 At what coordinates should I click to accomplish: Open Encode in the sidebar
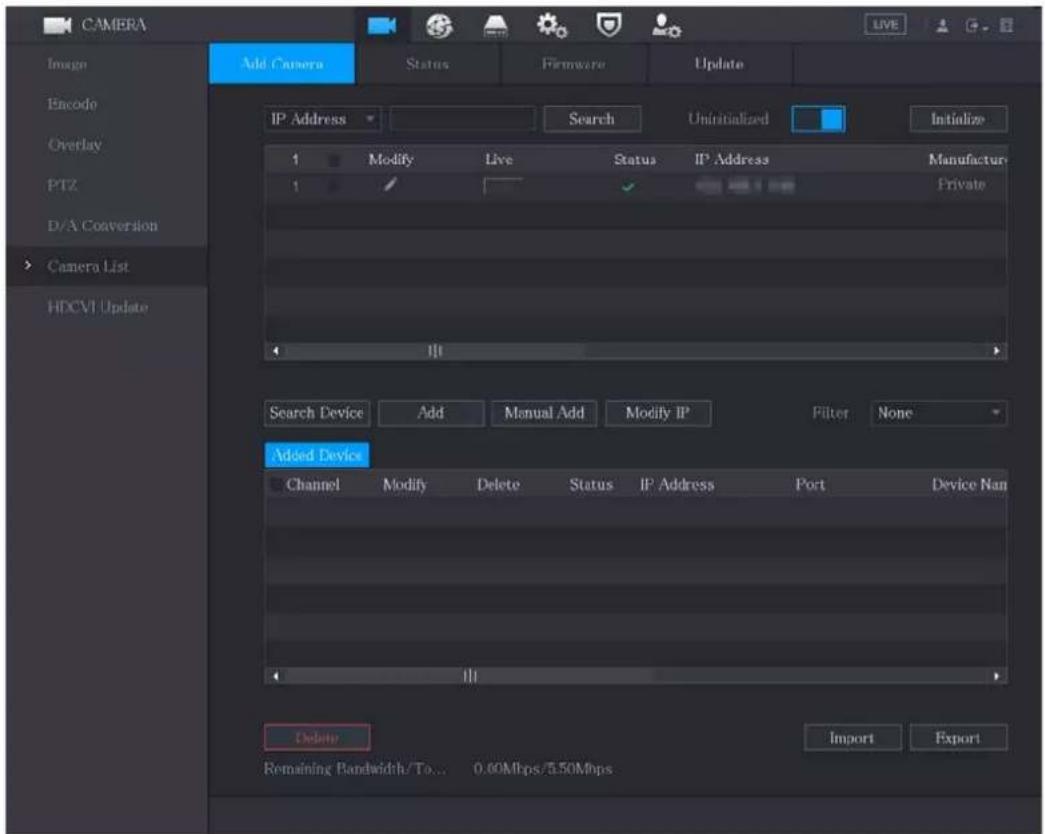click(x=73, y=104)
